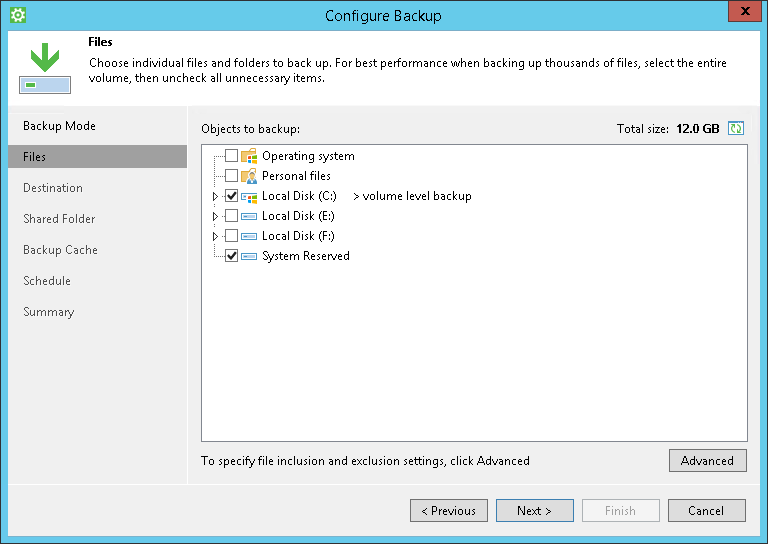Uncheck the System Reserved checkbox
Screen dimensions: 768x544
tap(231, 256)
